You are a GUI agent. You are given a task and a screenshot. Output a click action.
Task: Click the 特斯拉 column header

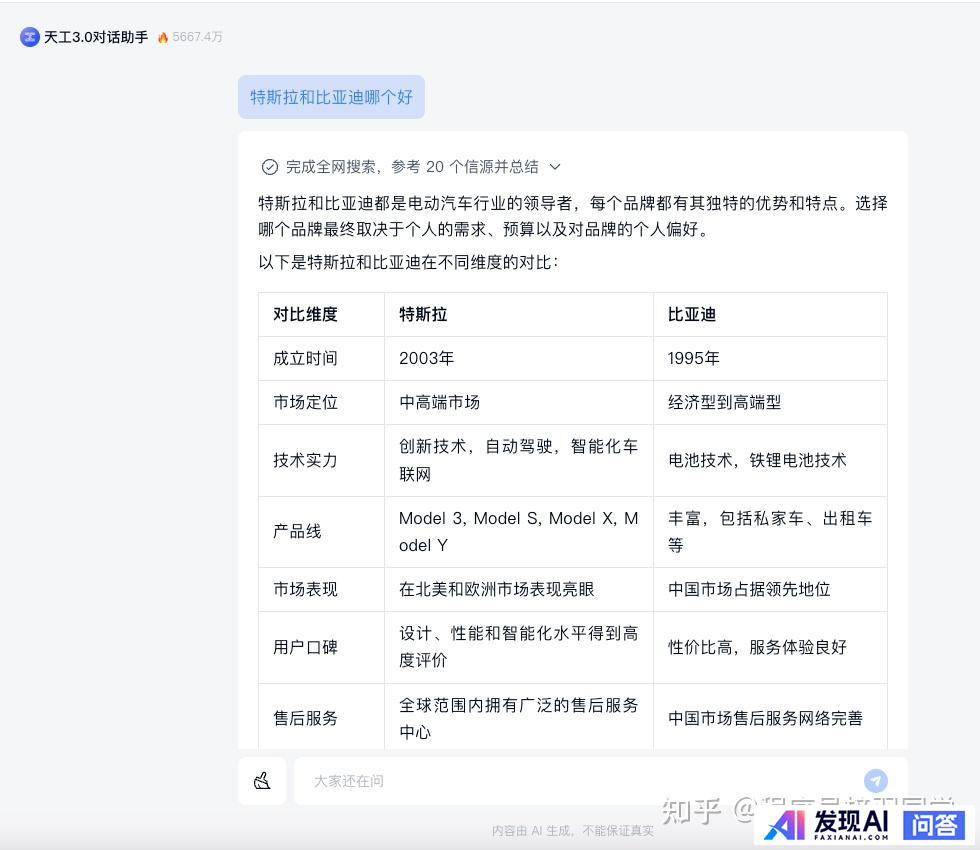pyautogui.click(x=423, y=314)
